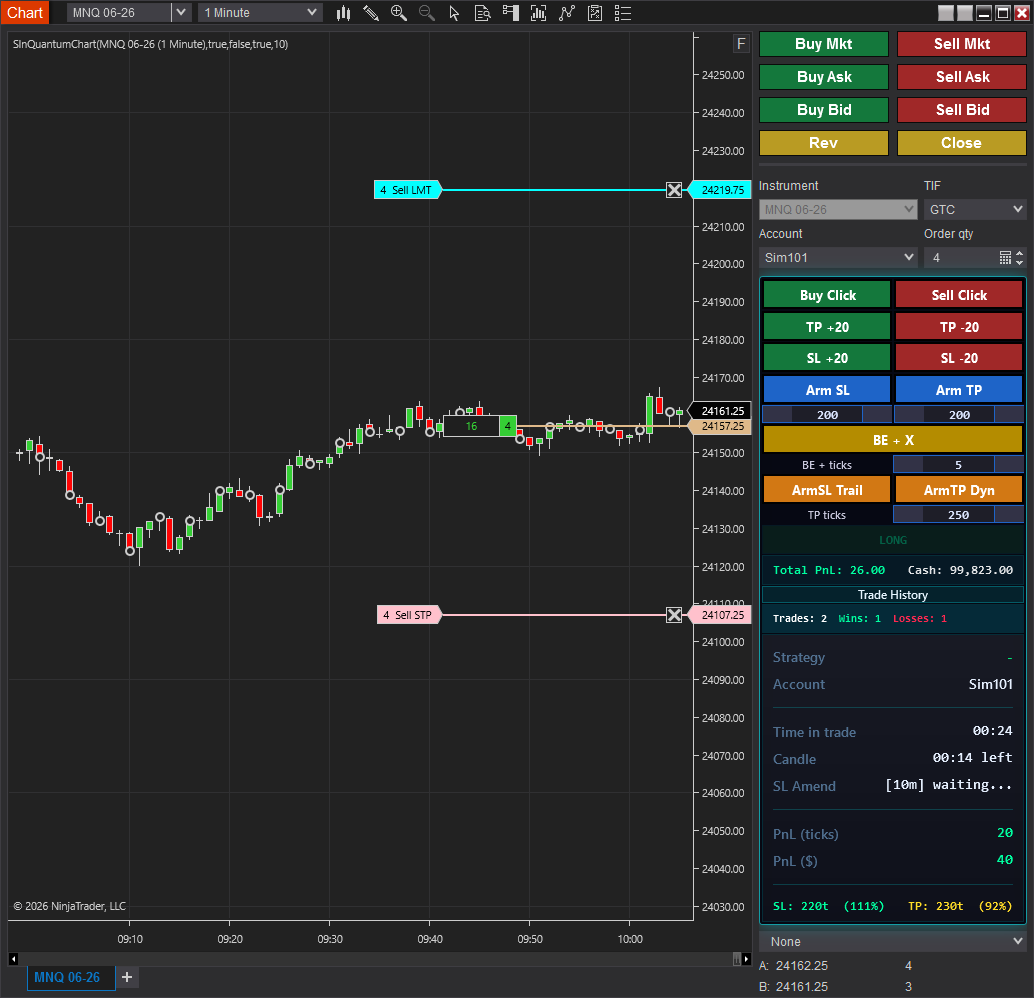The height and width of the screenshot is (998, 1034).
Task: Add a new tab with plus button
Action: point(127,977)
